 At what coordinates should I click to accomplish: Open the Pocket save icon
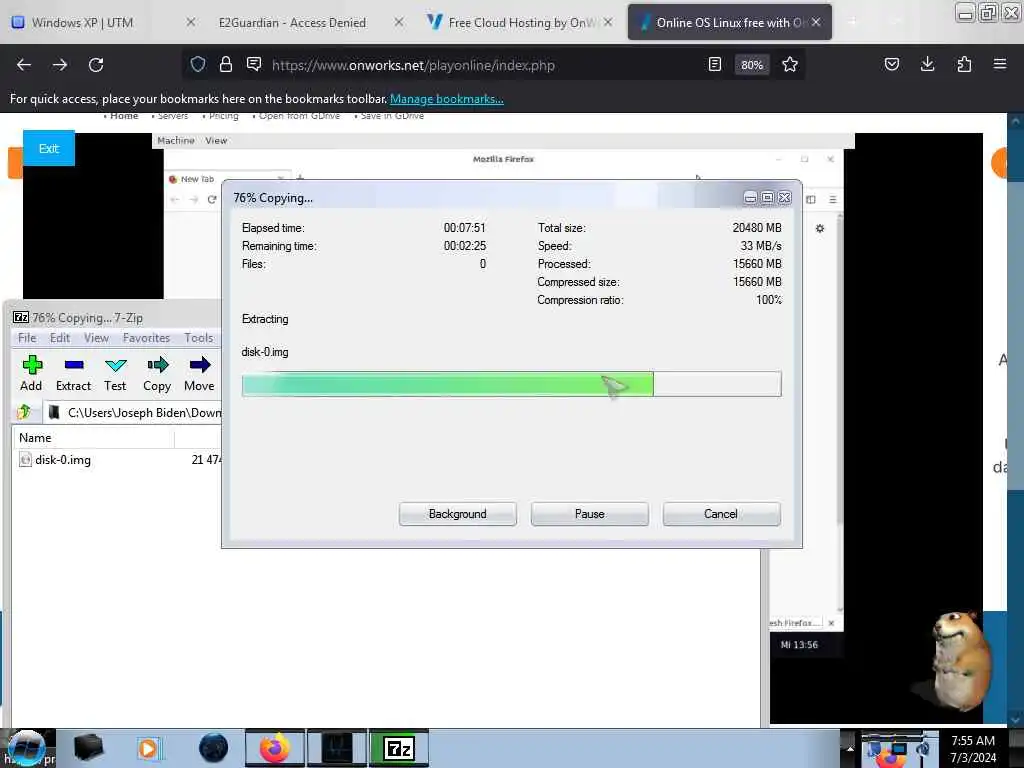892,64
